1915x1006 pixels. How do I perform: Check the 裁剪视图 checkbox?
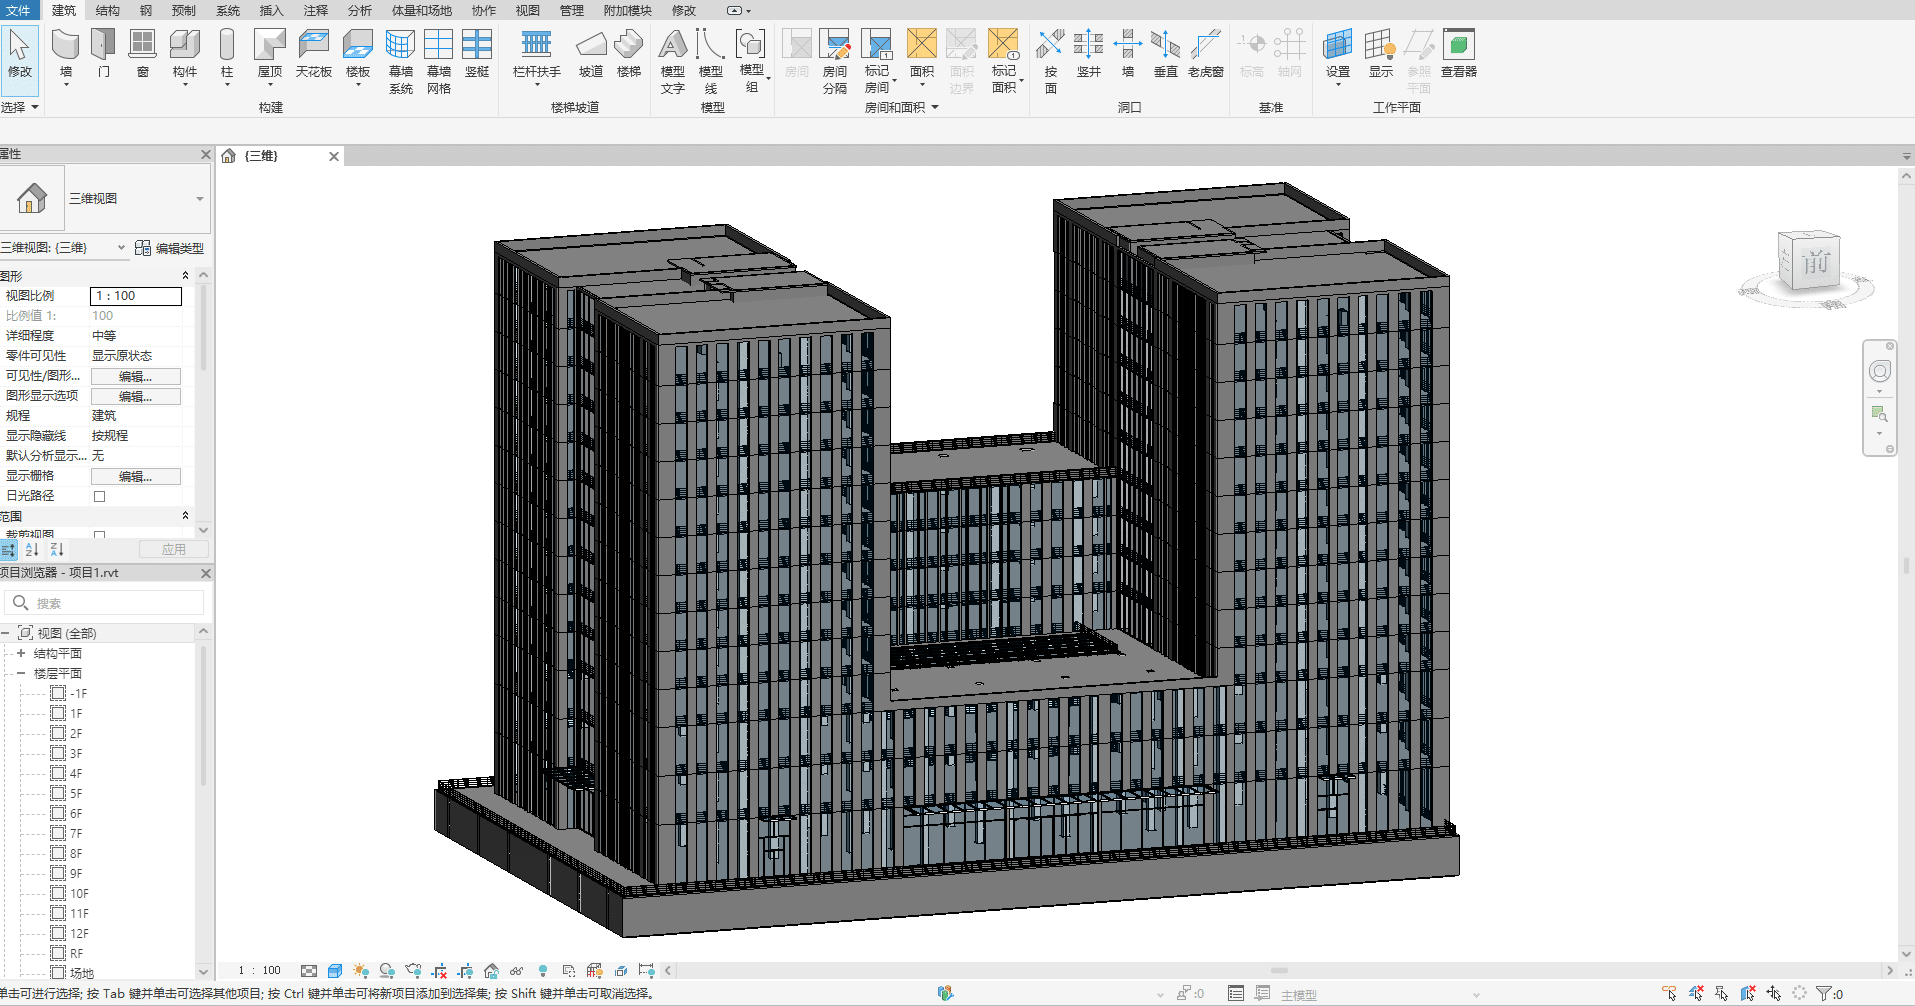click(97, 535)
